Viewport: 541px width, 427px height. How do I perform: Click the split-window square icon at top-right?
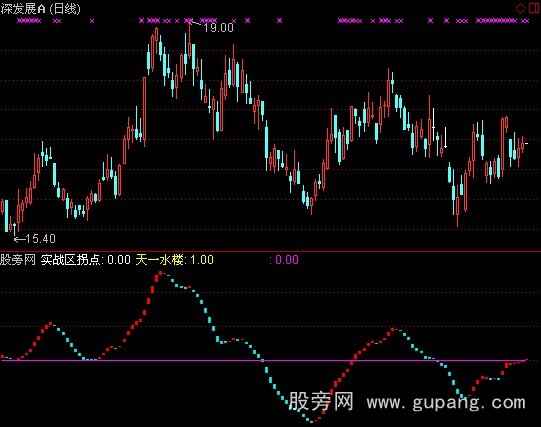tap(534, 8)
